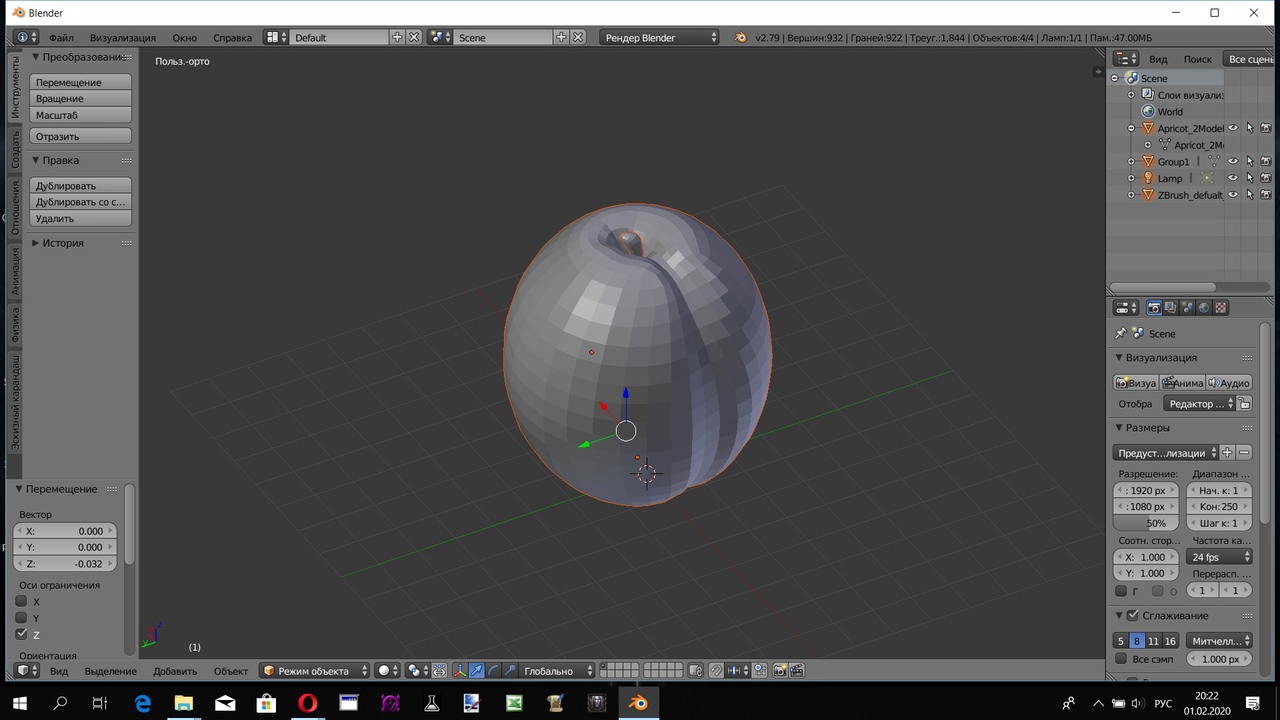Click the Lamp object icon in outliner
1280x720 pixels.
click(x=1148, y=178)
